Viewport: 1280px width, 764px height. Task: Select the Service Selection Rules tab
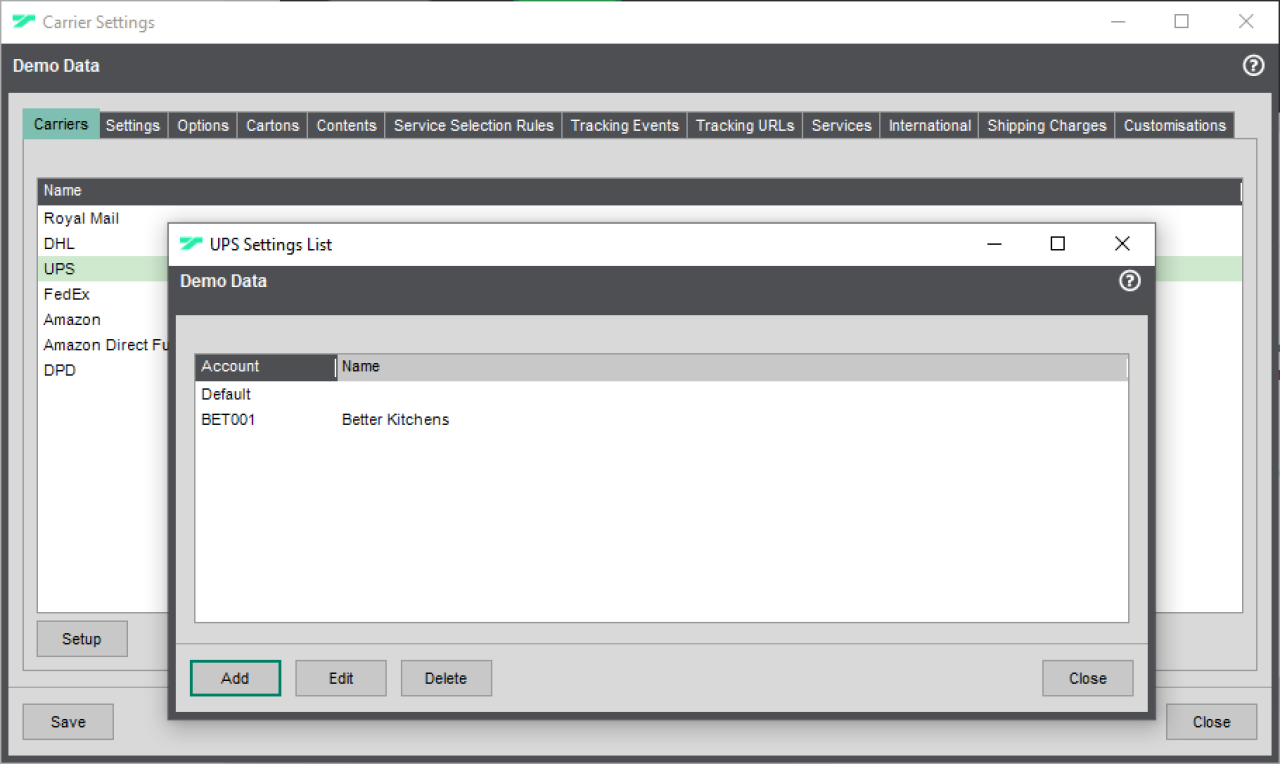pyautogui.click(x=474, y=126)
